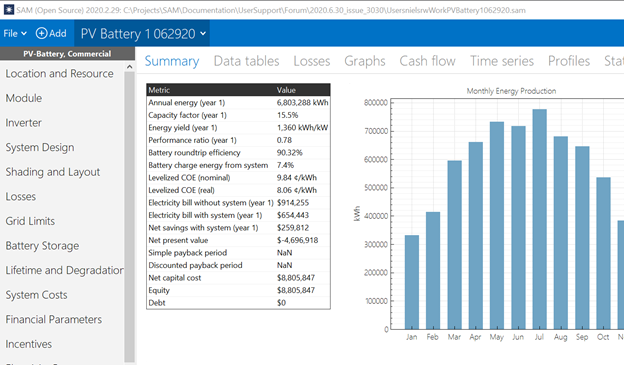
Task: View the Time series tab
Action: pyautogui.click(x=502, y=61)
